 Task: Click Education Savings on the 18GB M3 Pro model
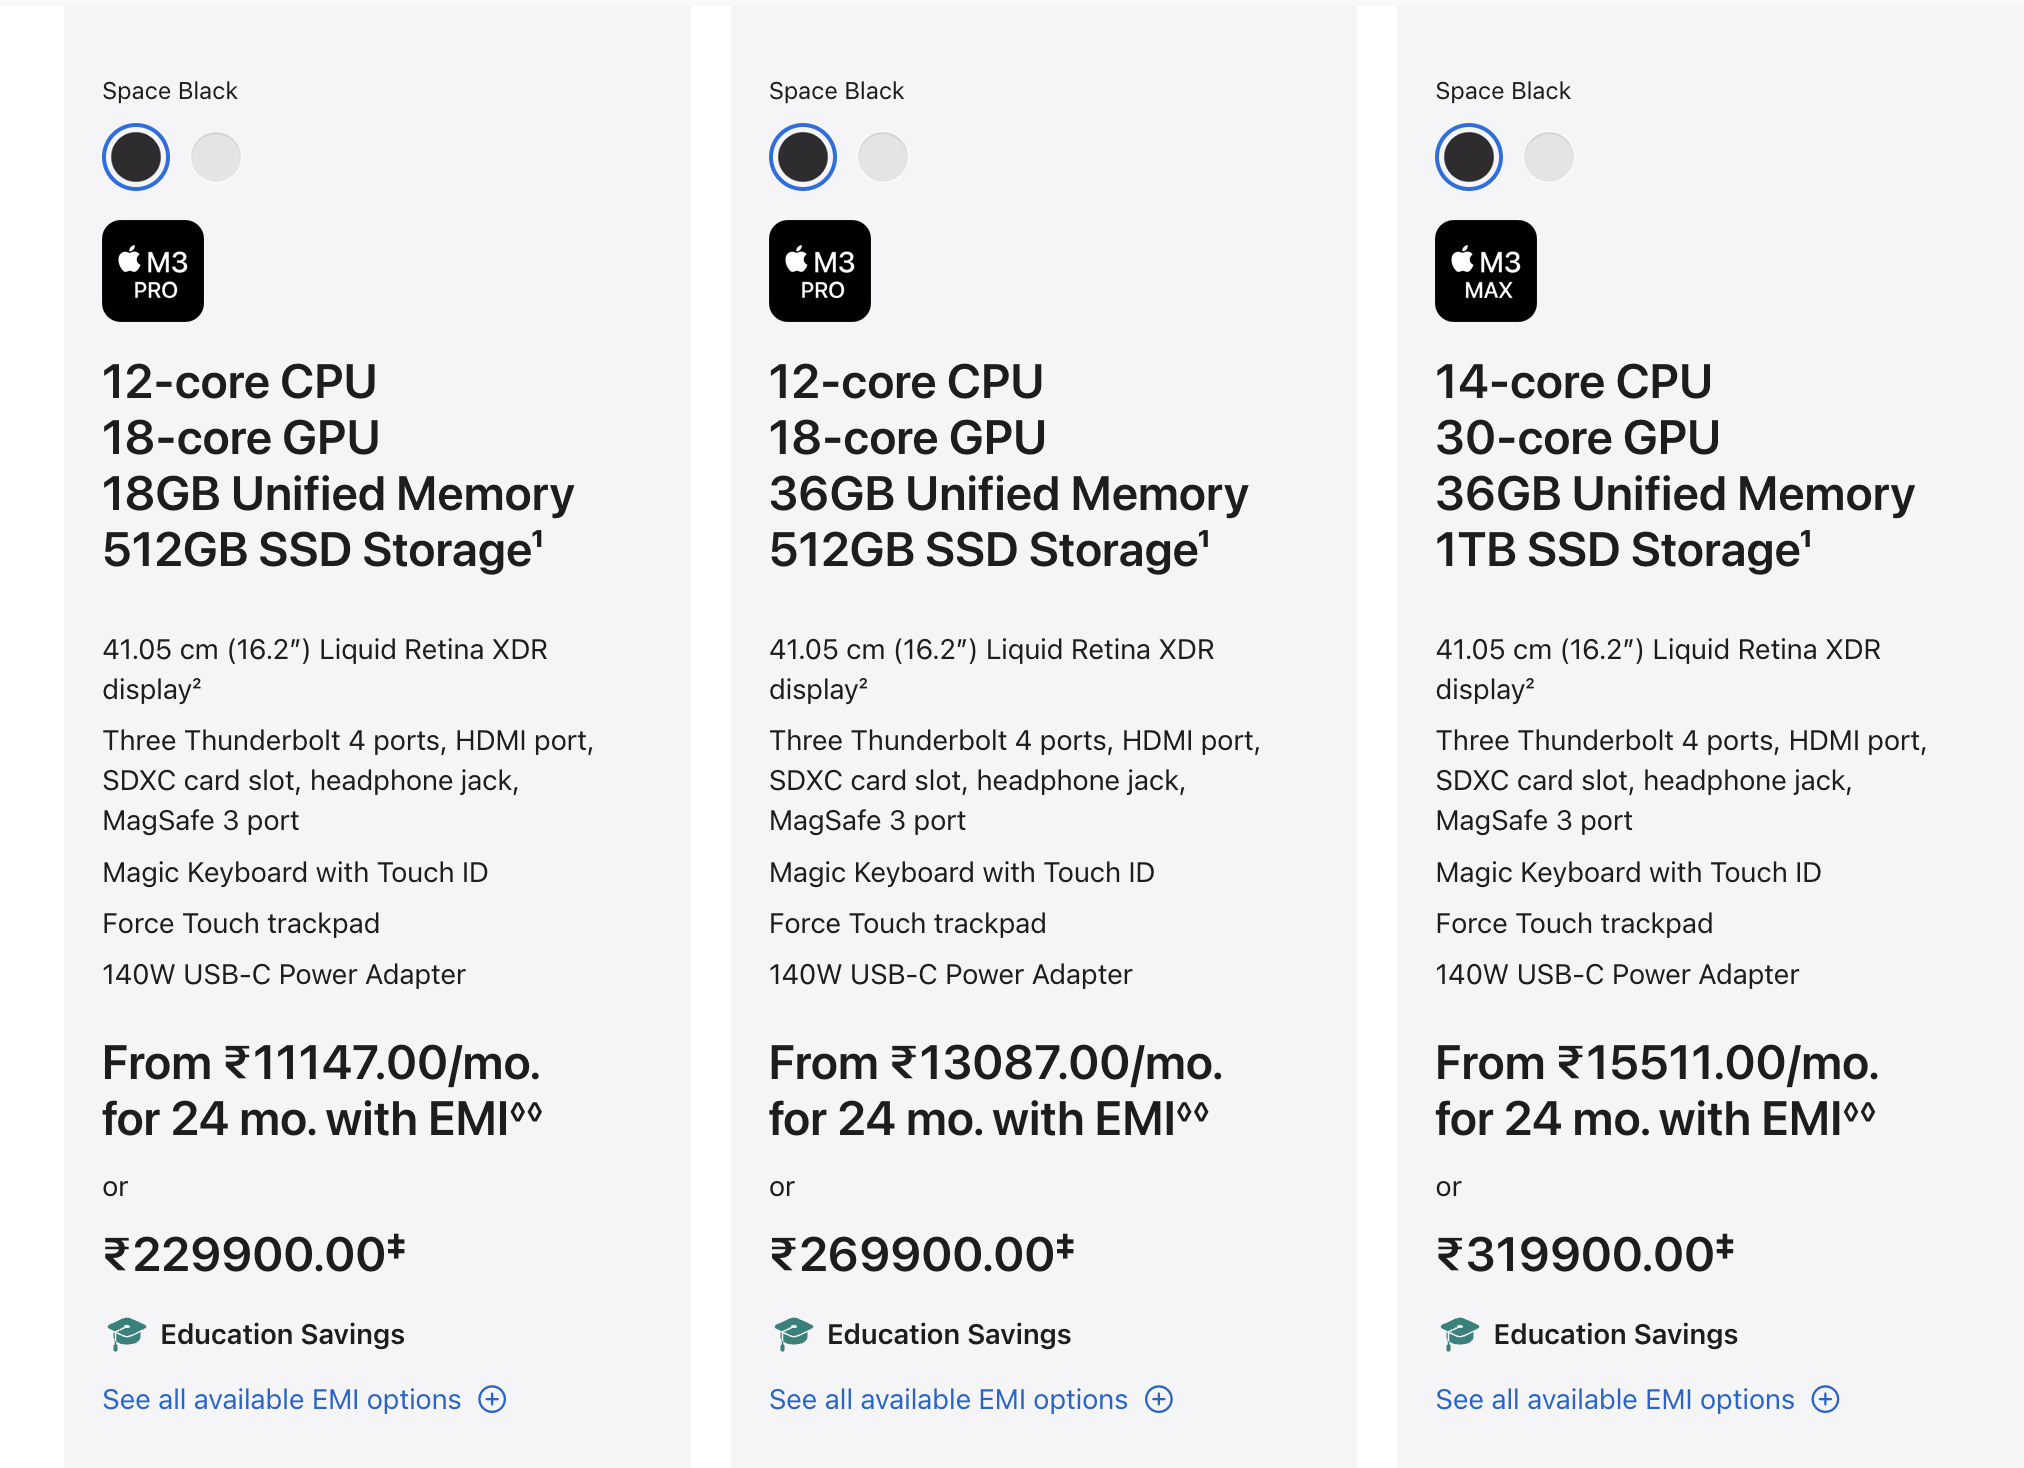coord(282,1334)
